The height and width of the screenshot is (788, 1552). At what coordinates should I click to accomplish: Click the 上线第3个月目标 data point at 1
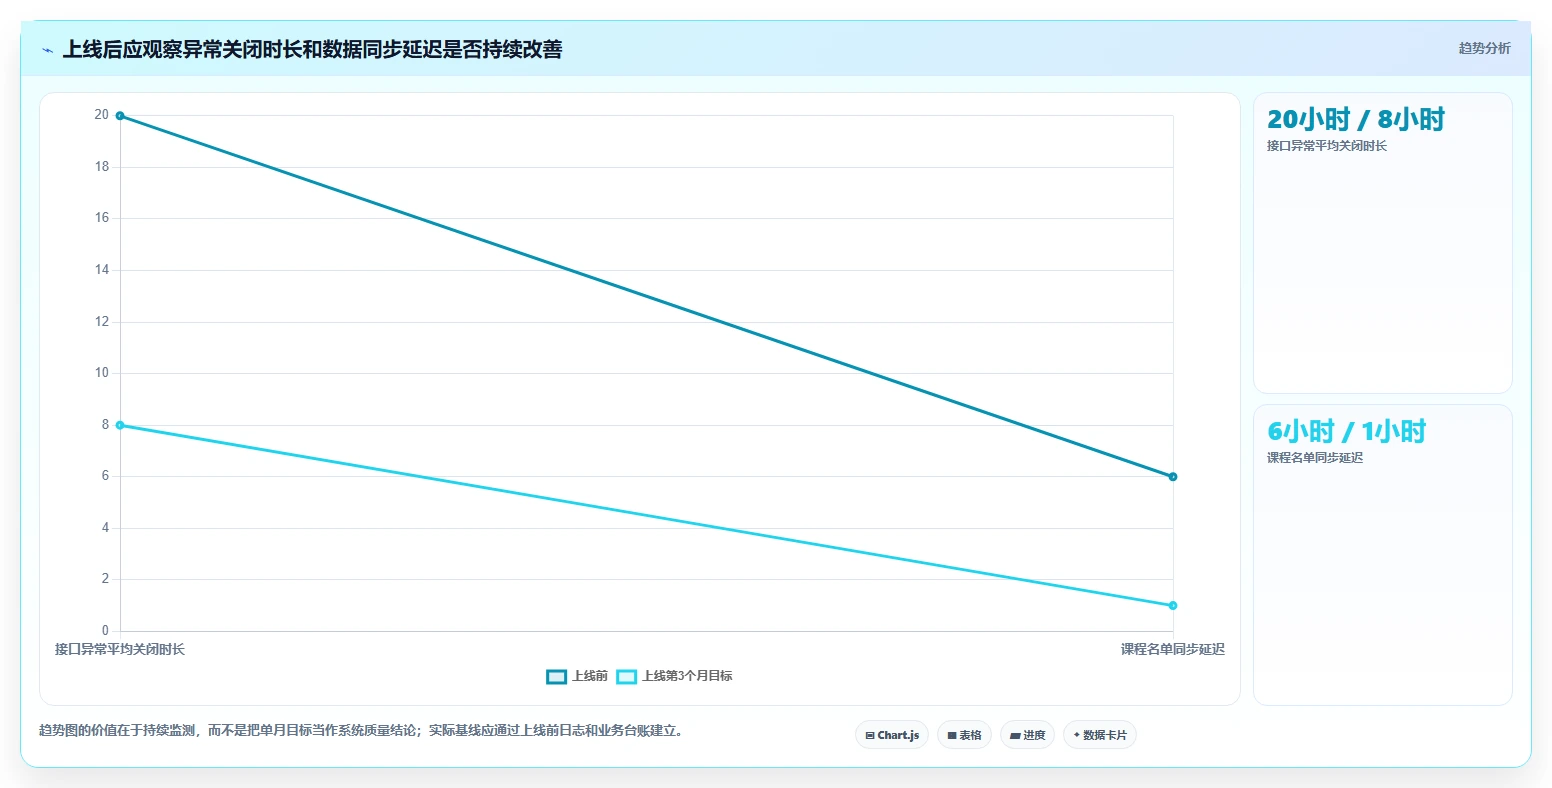pyautogui.click(x=1173, y=606)
